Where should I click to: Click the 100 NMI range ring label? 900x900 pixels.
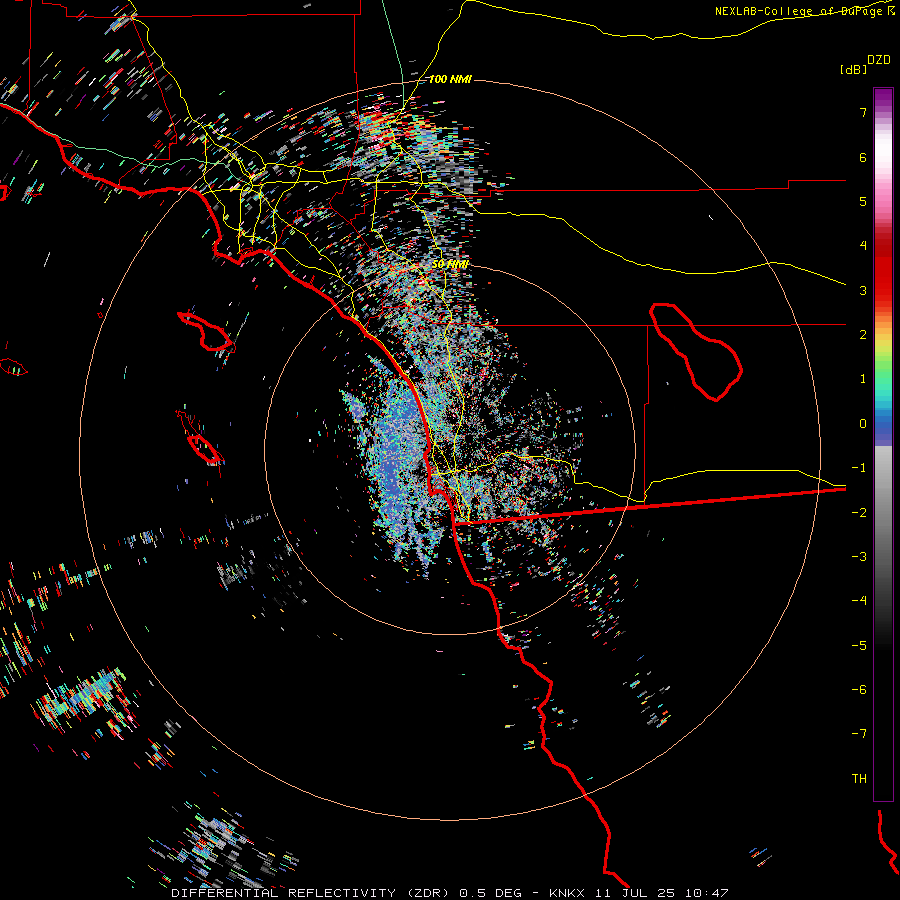[x=450, y=79]
